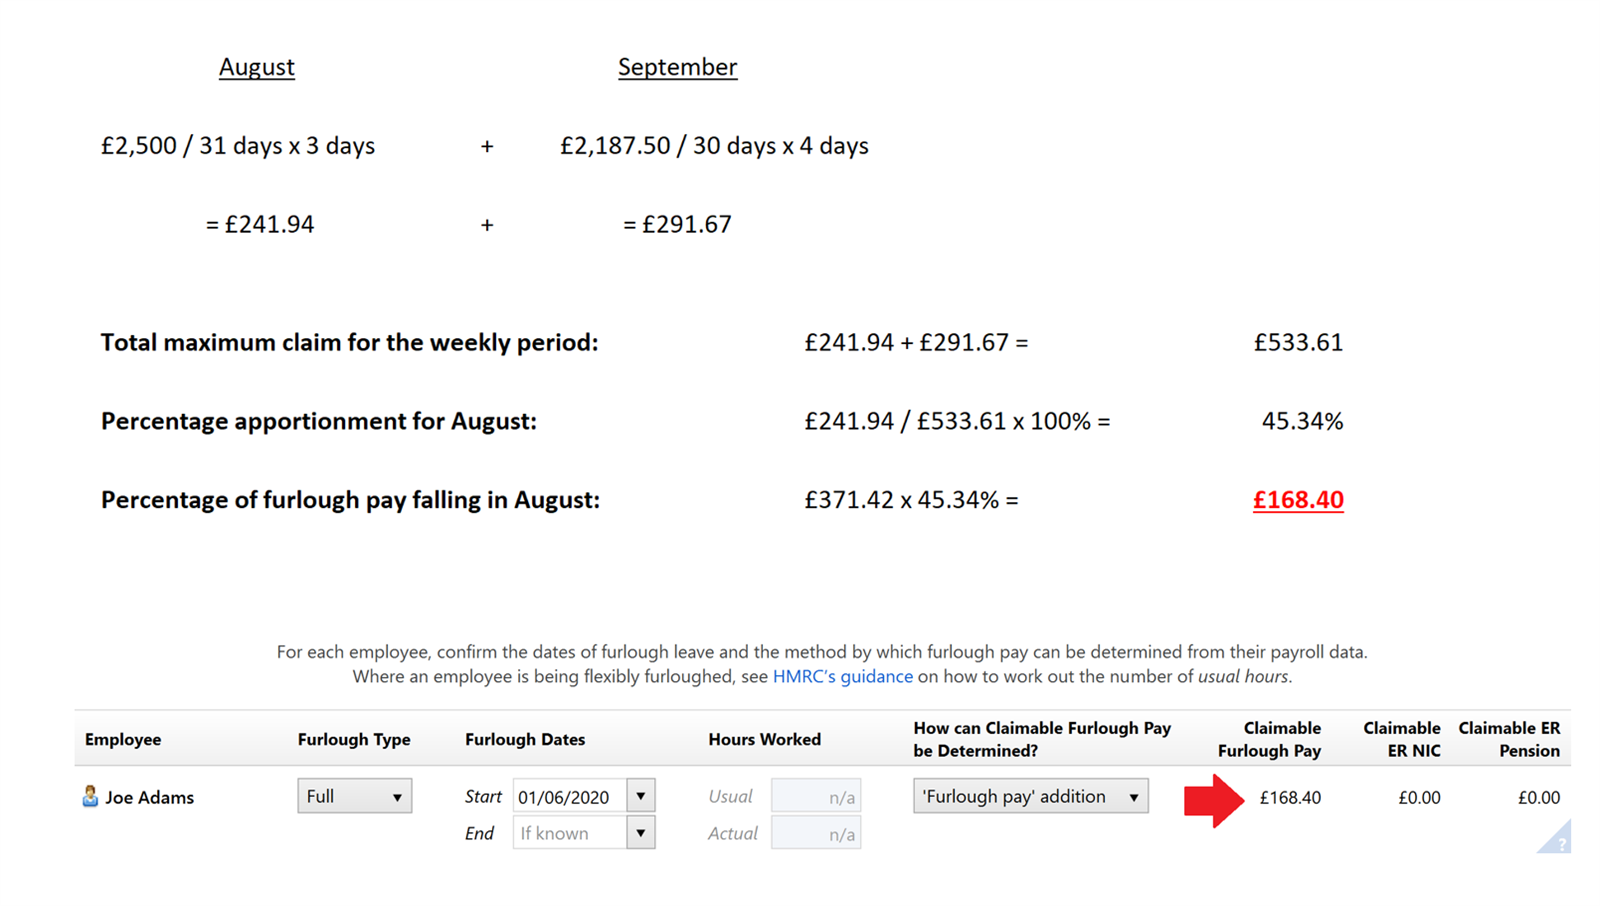Screen dimensions: 1600x906
Task: Click the red arrow pointing to £168.40
Action: pyautogui.click(x=1214, y=800)
